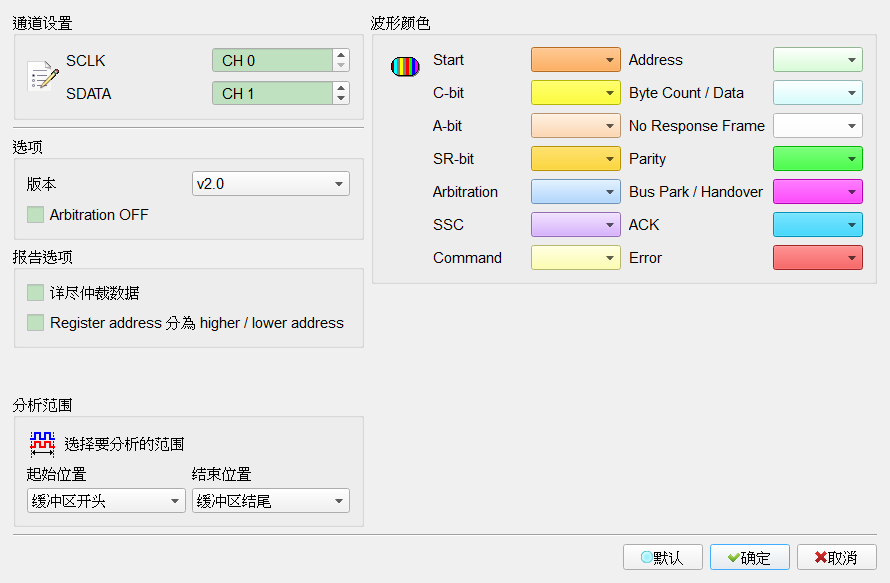Decrease the SDATA channel with down arrow

(341, 98)
